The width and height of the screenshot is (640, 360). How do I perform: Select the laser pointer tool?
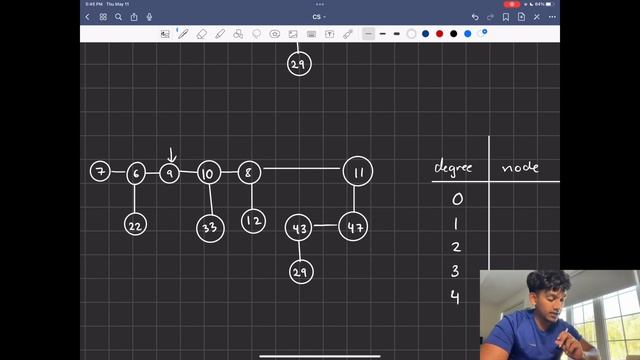pyautogui.click(x=348, y=34)
